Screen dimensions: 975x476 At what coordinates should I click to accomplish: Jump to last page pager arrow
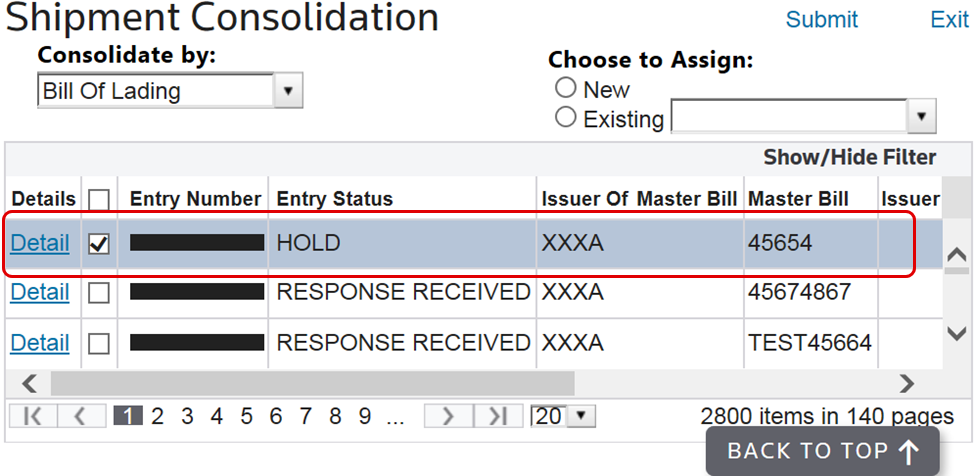coord(499,416)
